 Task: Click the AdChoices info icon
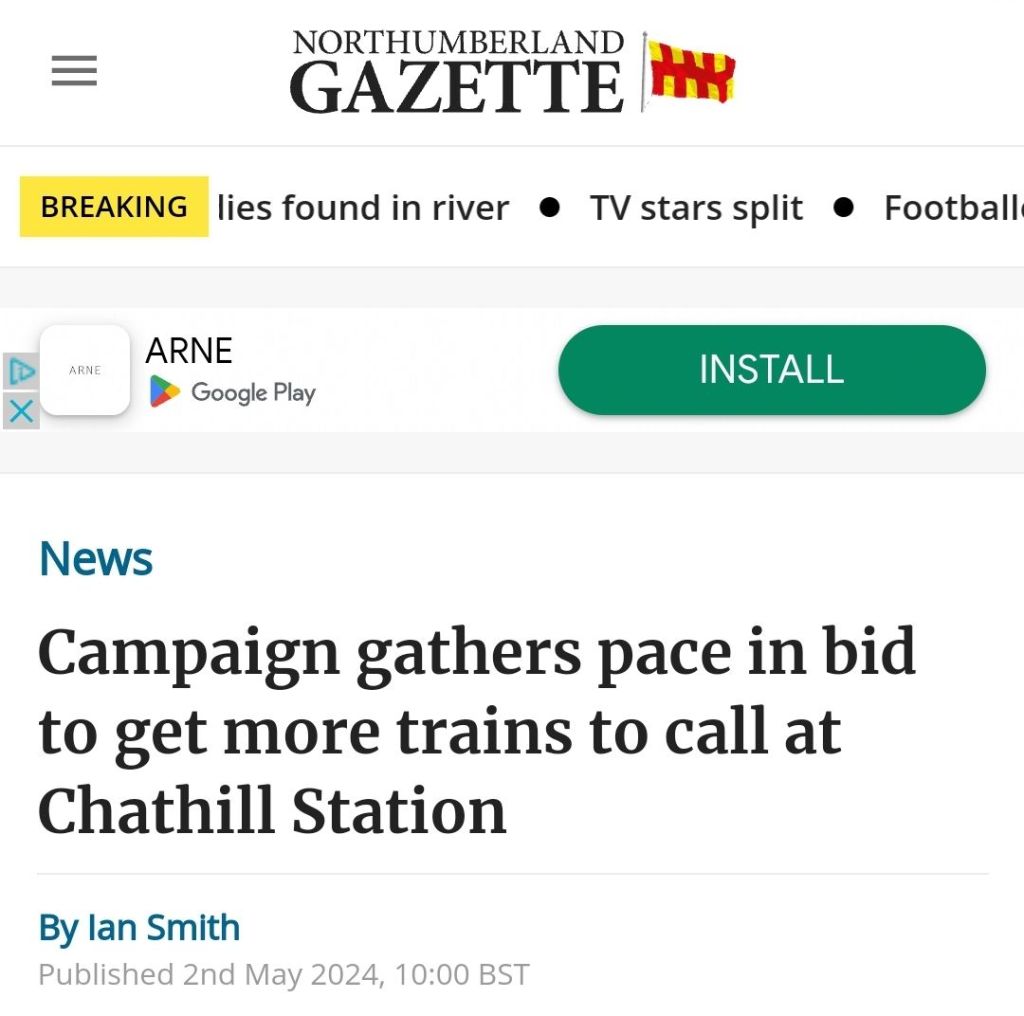[x=21, y=372]
